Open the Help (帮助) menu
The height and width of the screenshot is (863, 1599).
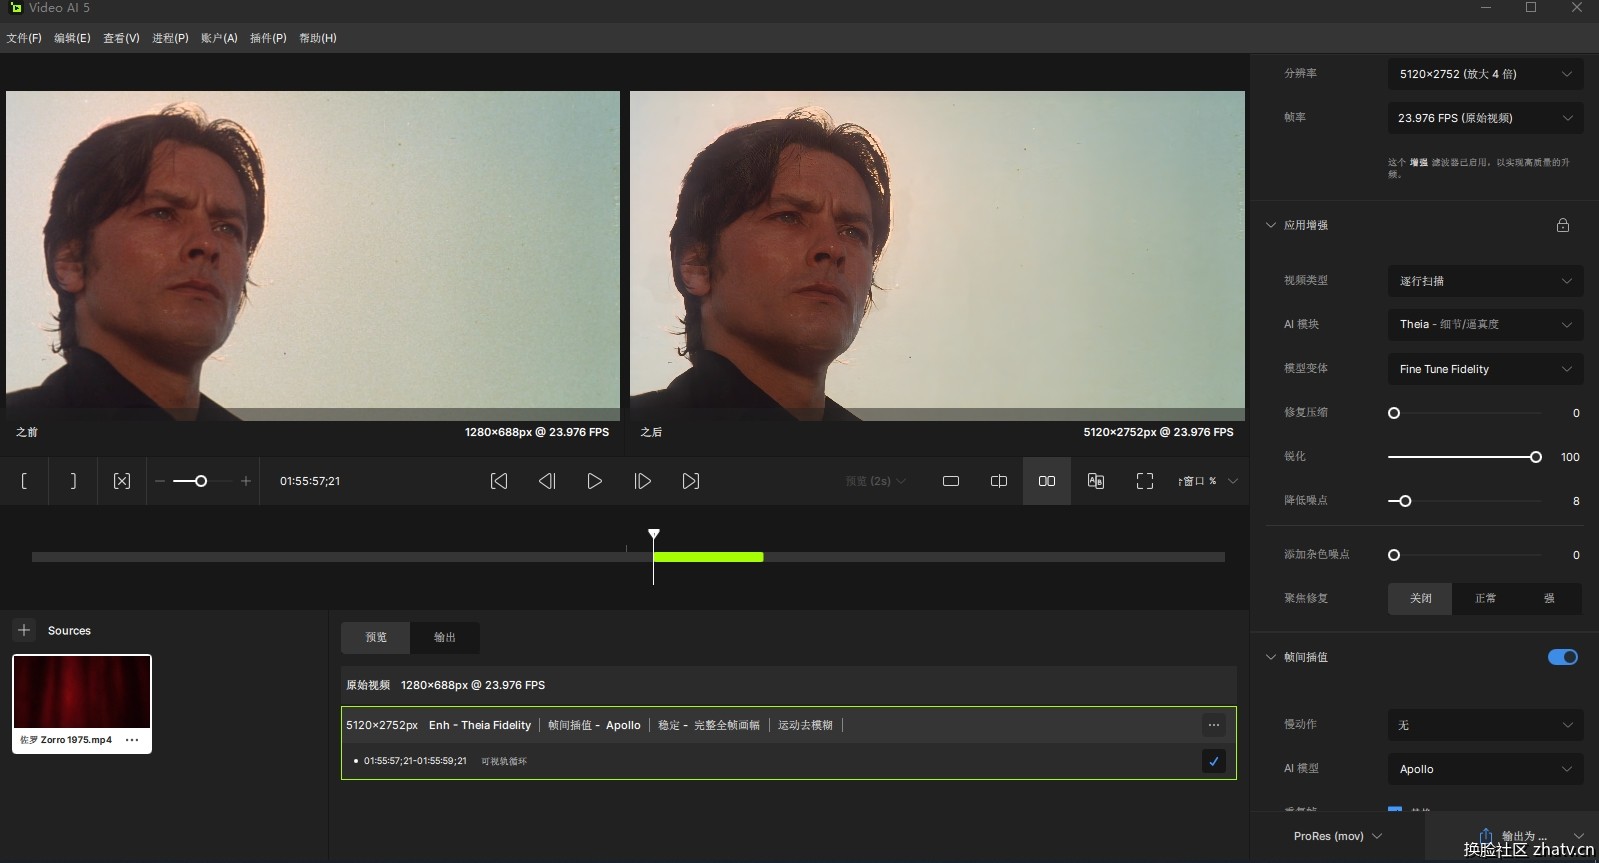[x=318, y=38]
